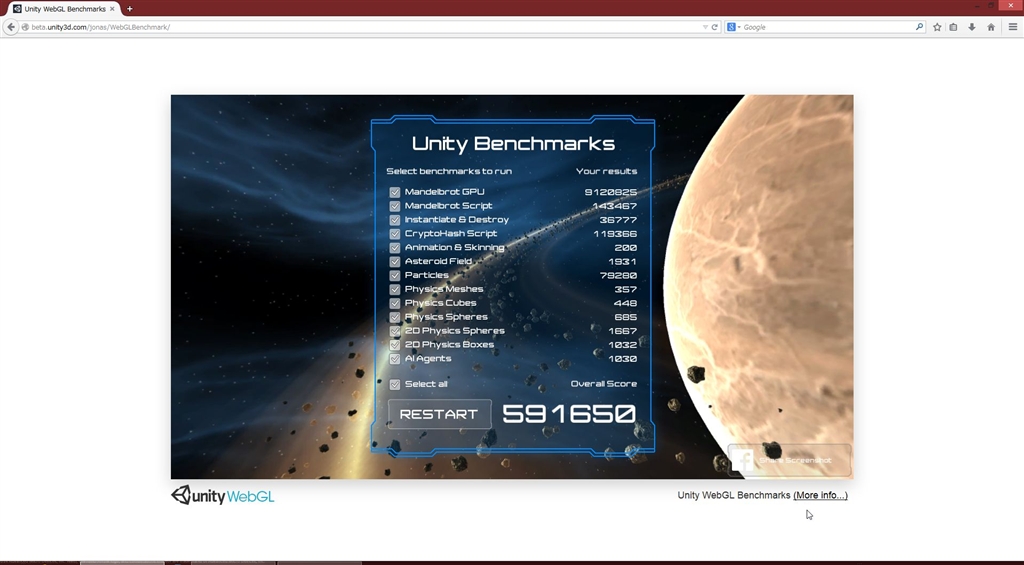This screenshot has width=1024, height=565.
Task: Toggle the Physics Spheres checkbox
Action: click(394, 317)
